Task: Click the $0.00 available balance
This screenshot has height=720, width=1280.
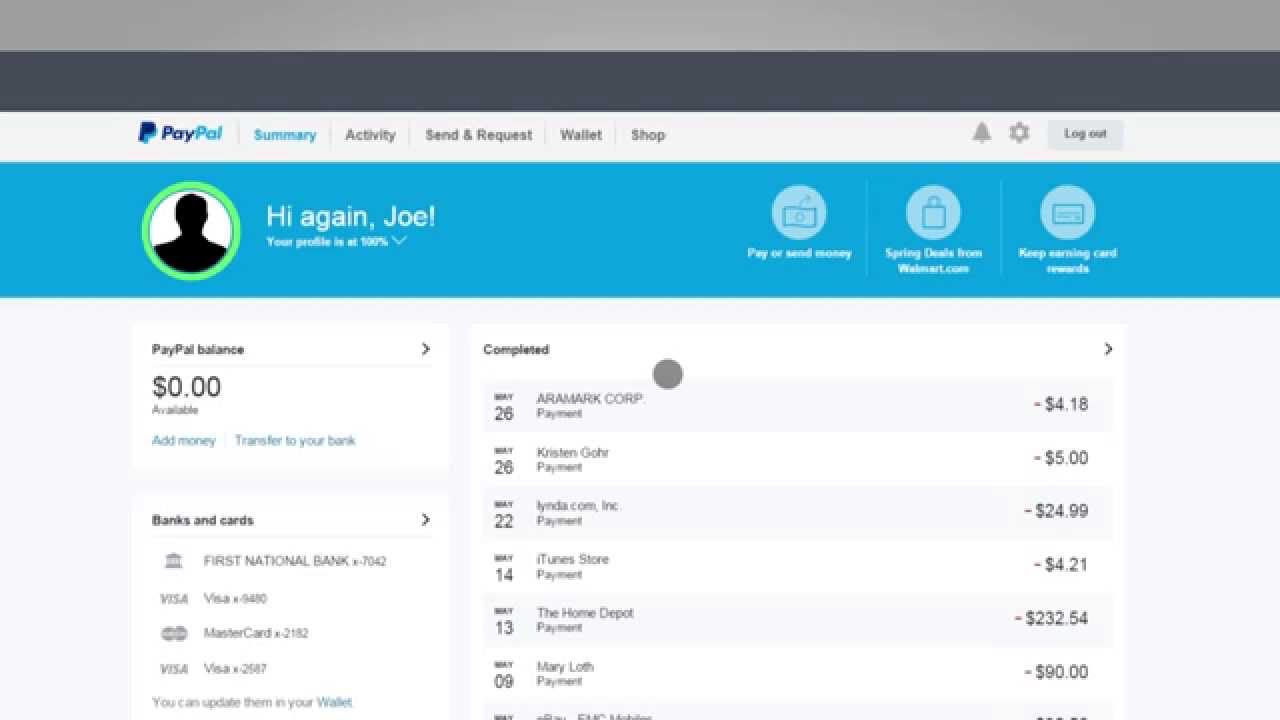Action: 187,387
